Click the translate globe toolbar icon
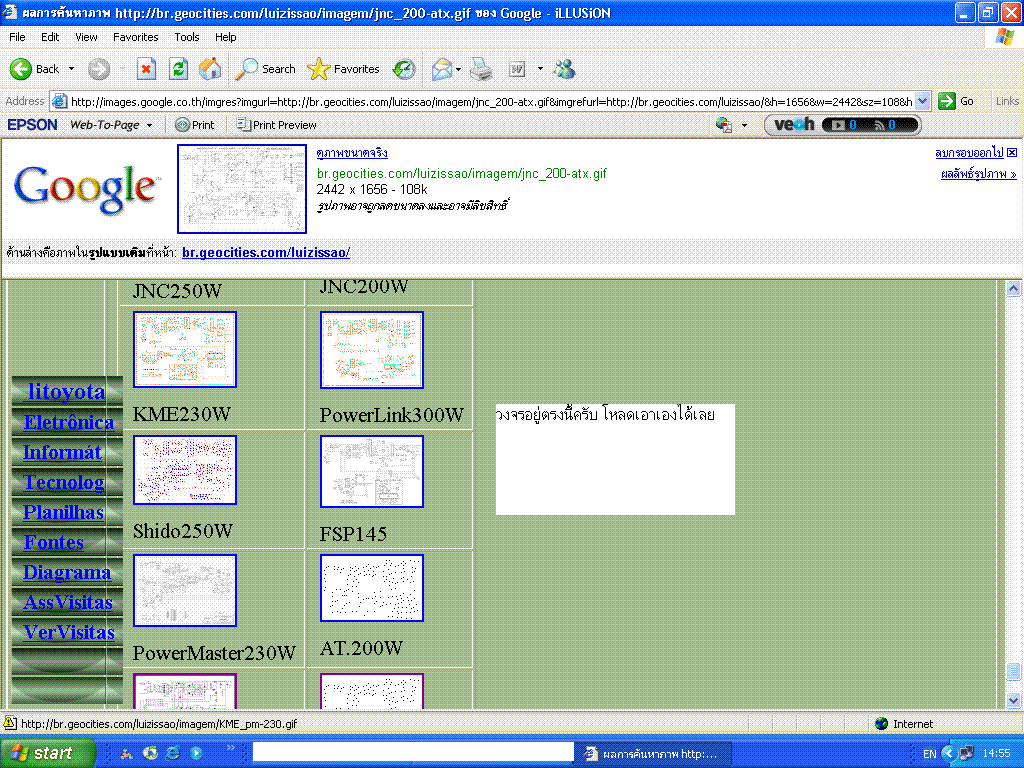1024x768 pixels. click(724, 124)
